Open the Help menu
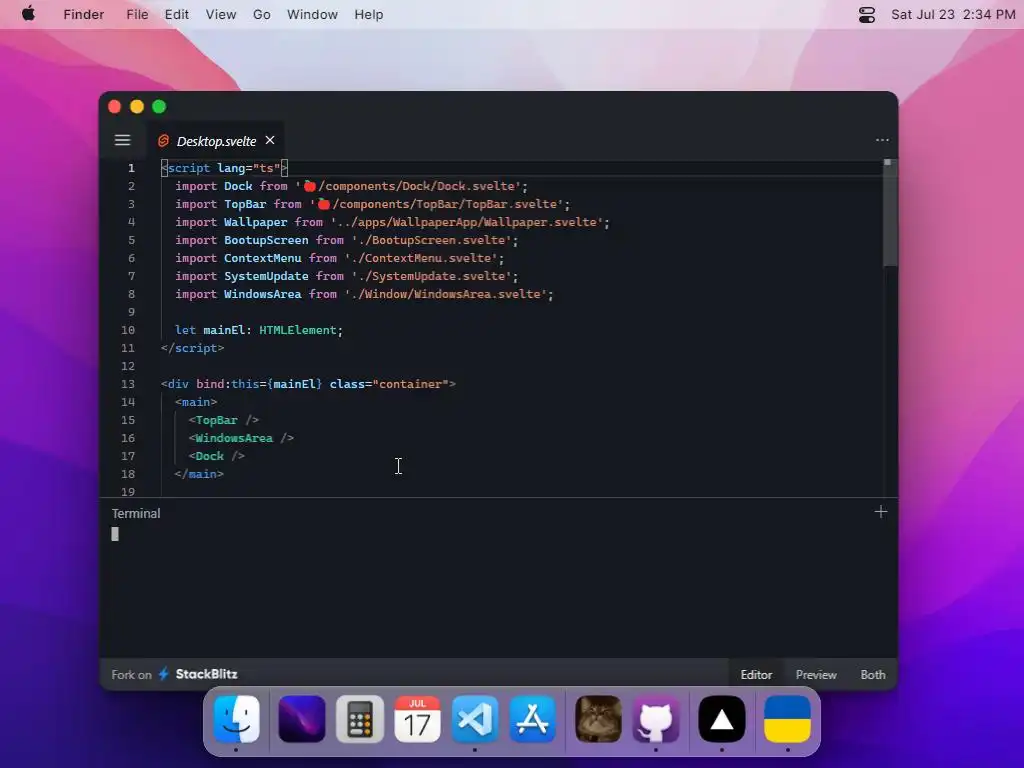The width and height of the screenshot is (1024, 768). pos(368,14)
